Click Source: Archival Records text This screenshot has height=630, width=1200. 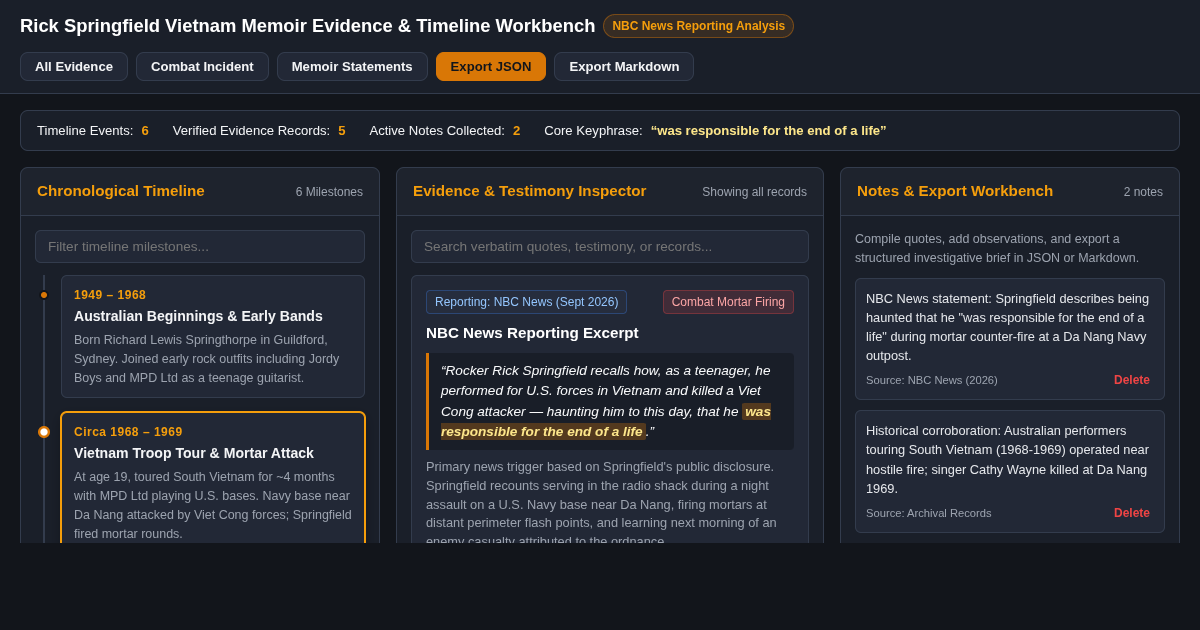pyautogui.click(x=929, y=513)
